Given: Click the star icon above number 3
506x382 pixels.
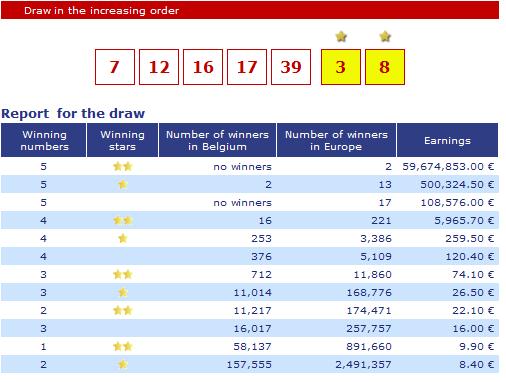Looking at the screenshot, I should [341, 36].
